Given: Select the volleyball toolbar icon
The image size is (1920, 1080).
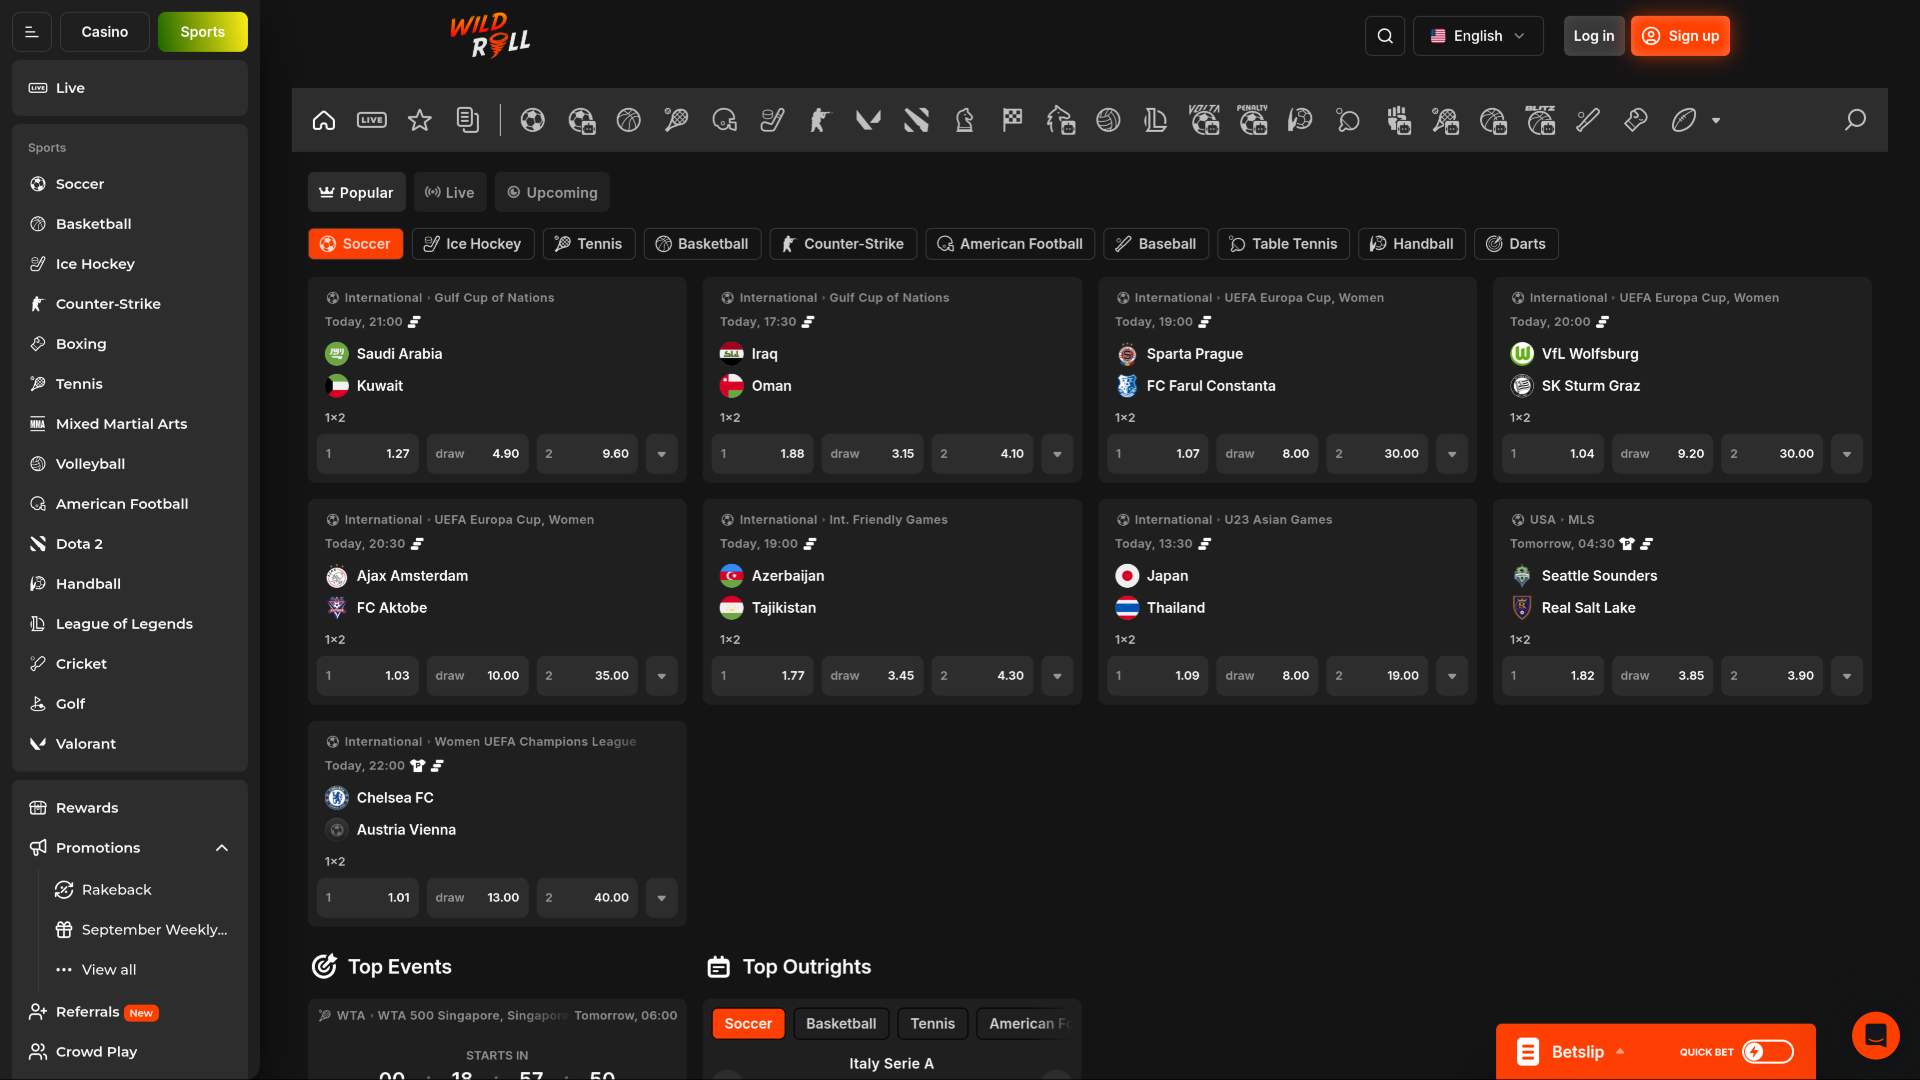Looking at the screenshot, I should coord(1109,120).
